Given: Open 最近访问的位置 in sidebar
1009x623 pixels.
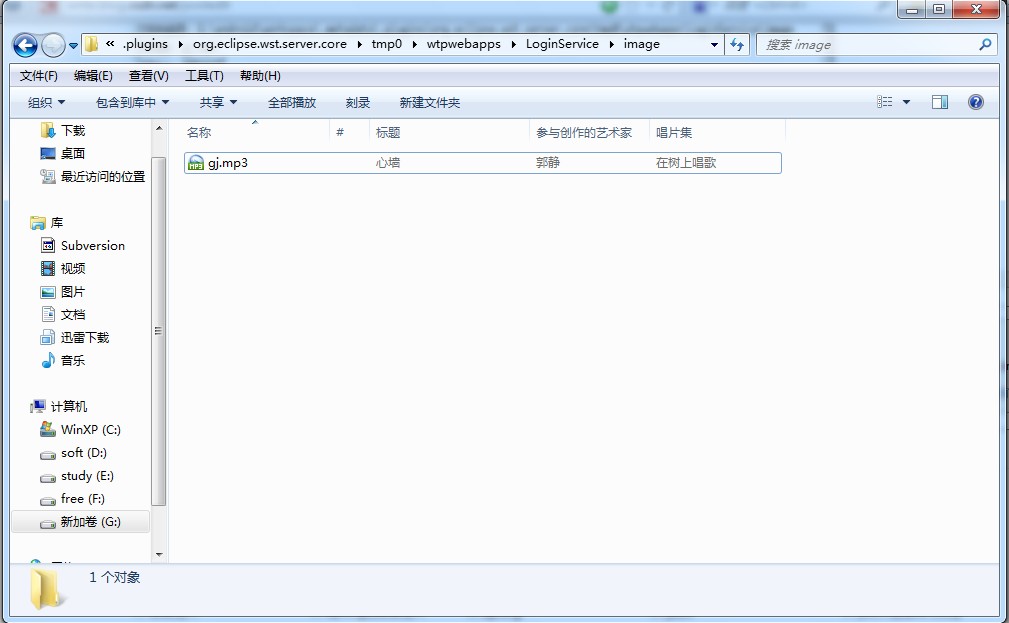Looking at the screenshot, I should 102,176.
